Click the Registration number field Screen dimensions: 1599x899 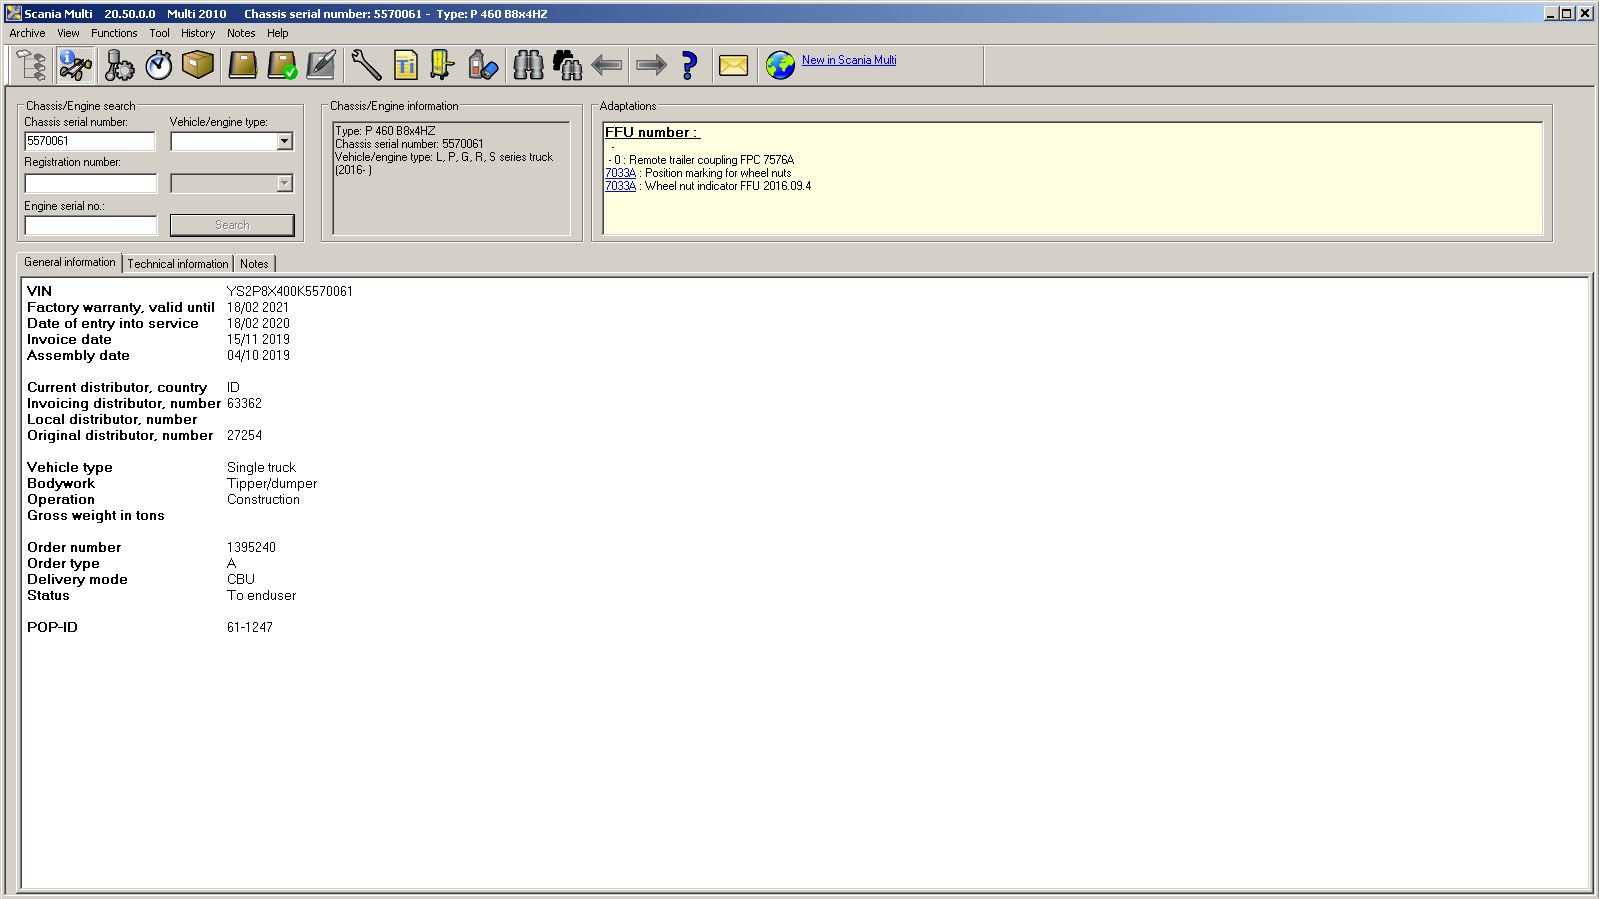click(x=90, y=183)
